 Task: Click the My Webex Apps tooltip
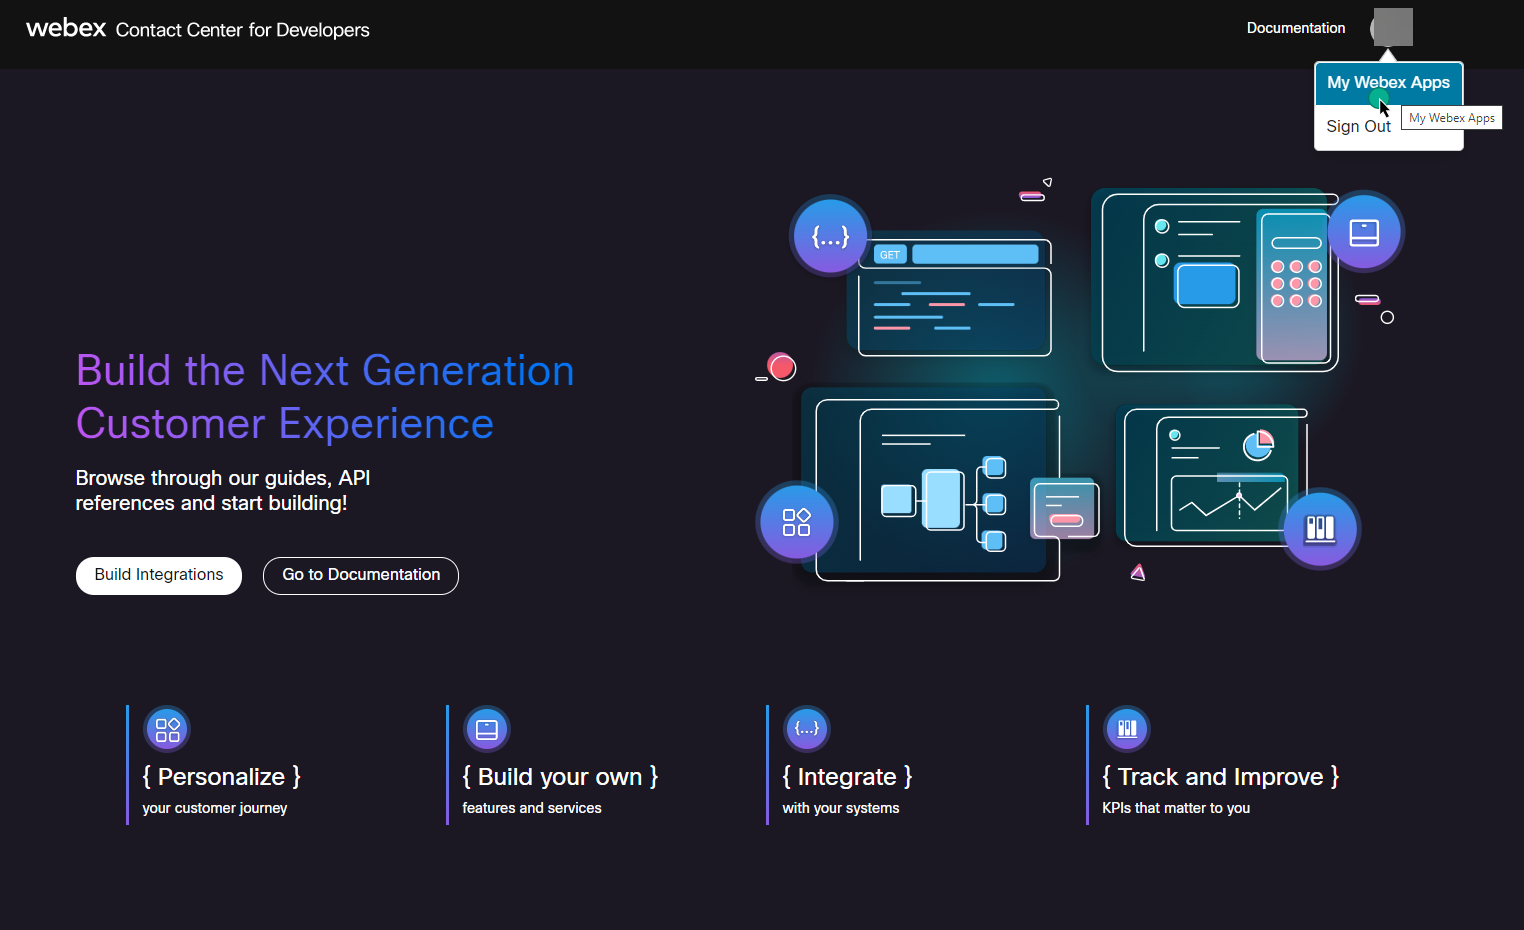coord(1451,117)
